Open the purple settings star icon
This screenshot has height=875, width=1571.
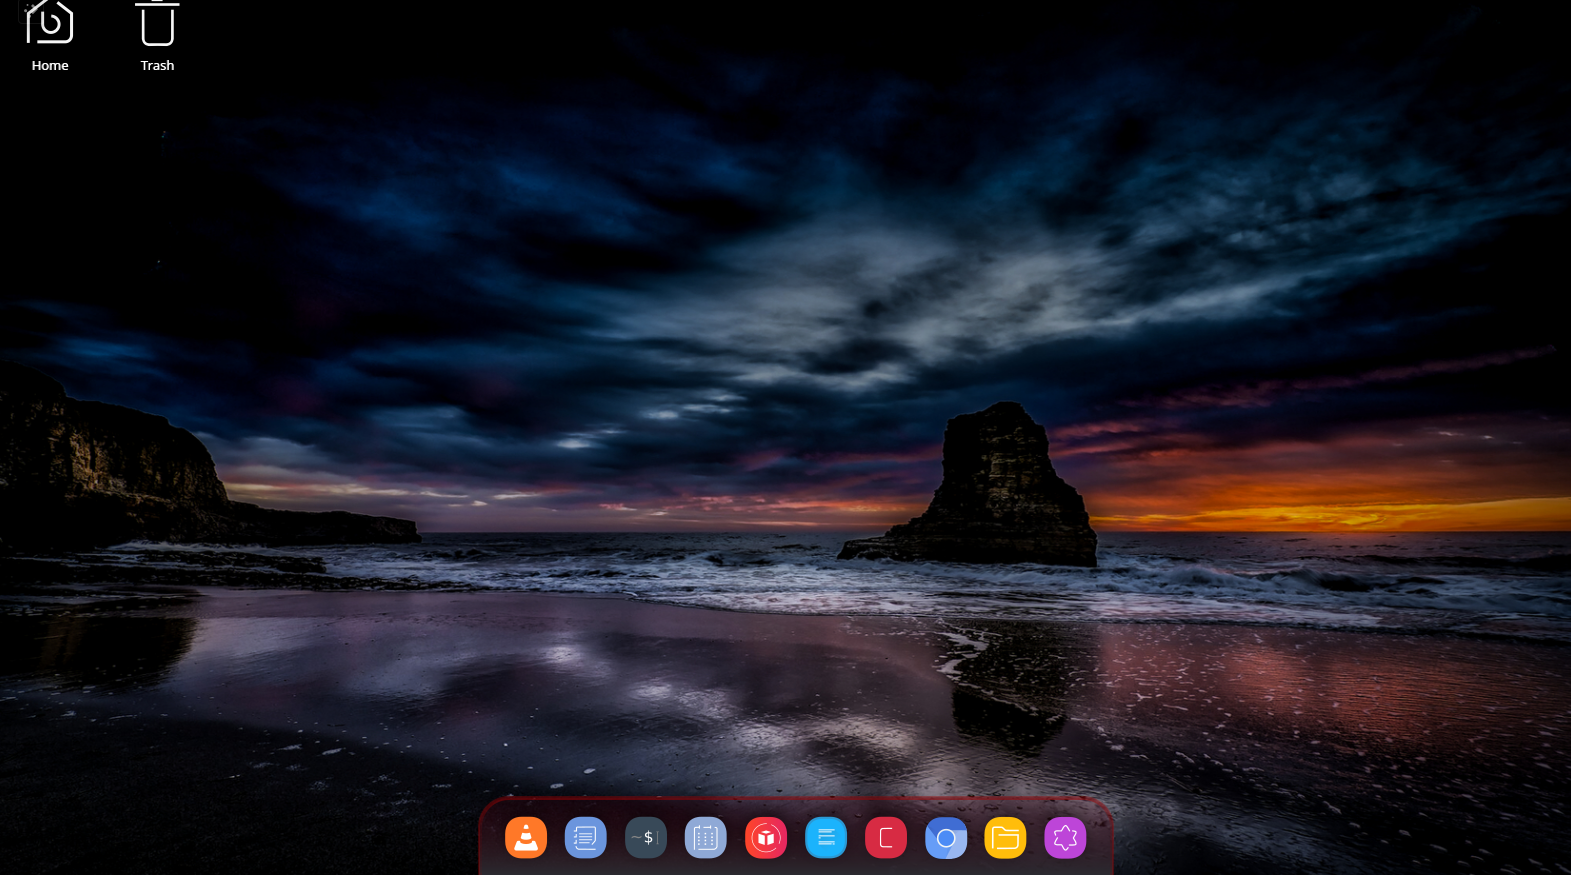(x=1066, y=838)
